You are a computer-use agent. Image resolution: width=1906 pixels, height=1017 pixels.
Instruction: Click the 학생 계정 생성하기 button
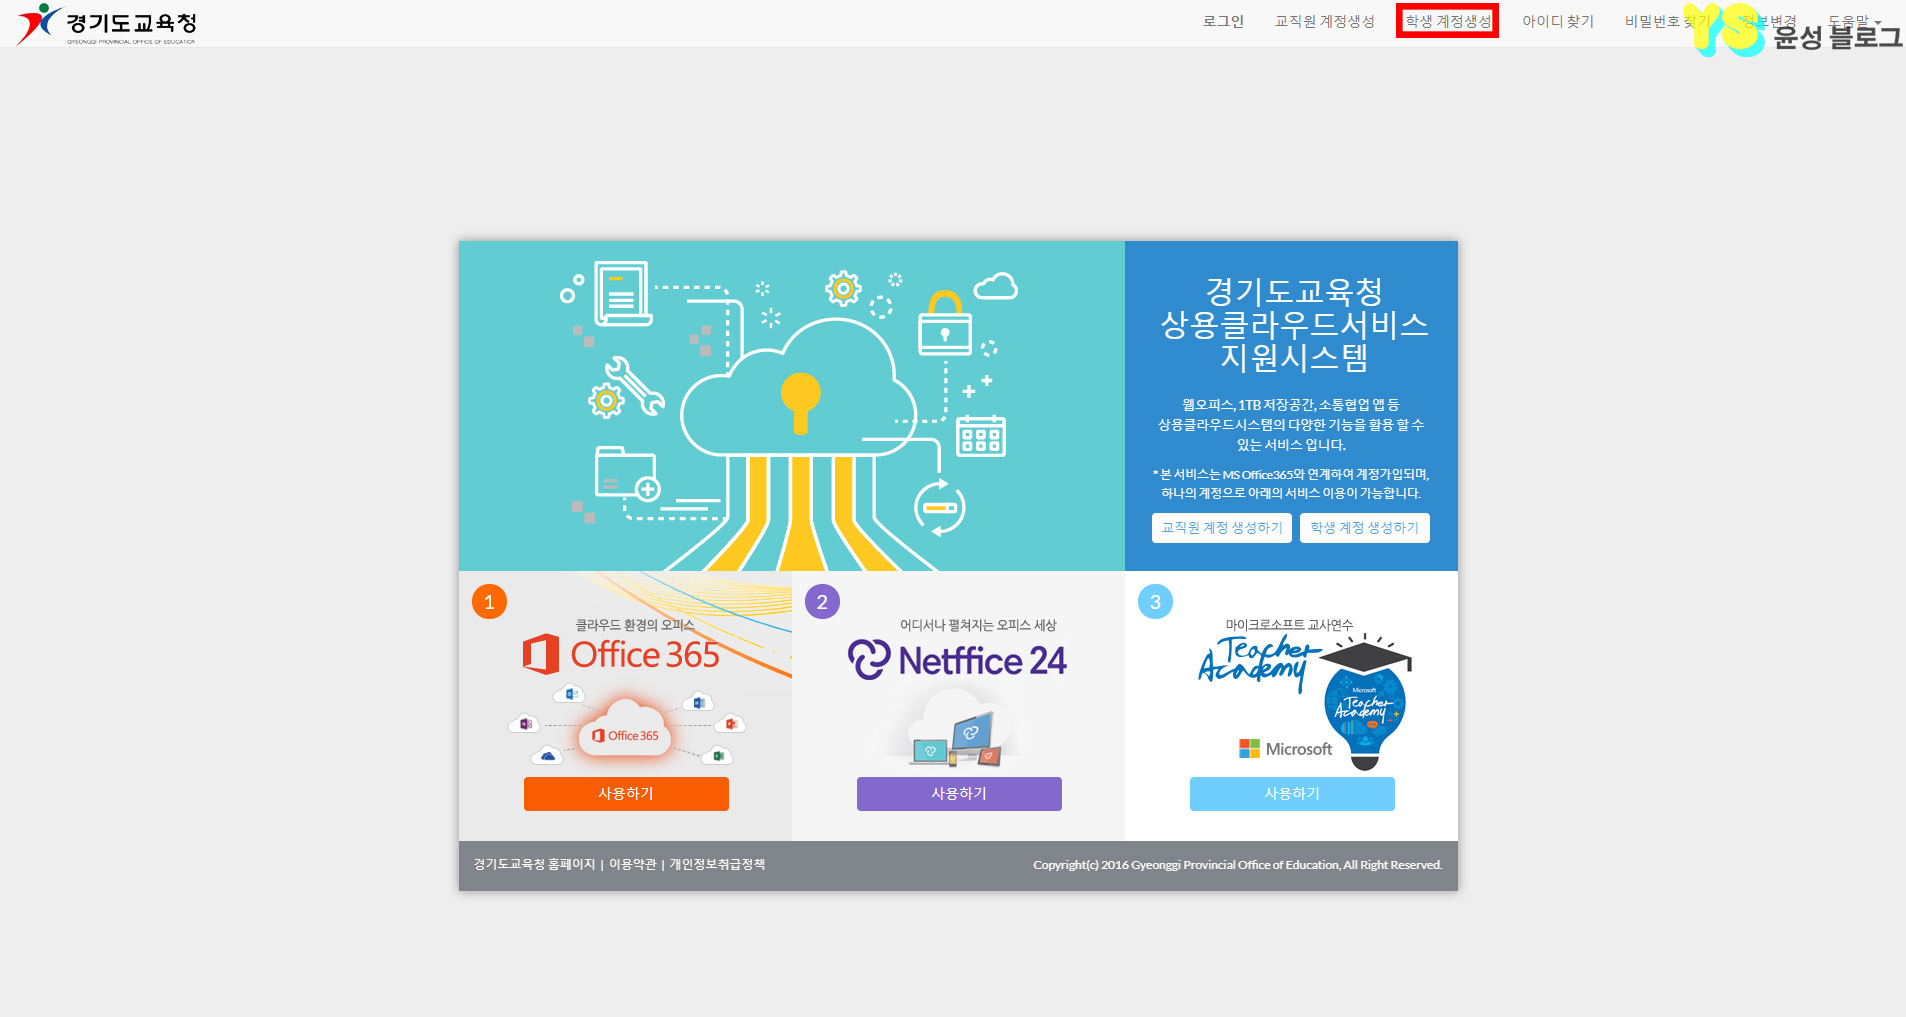(1365, 528)
